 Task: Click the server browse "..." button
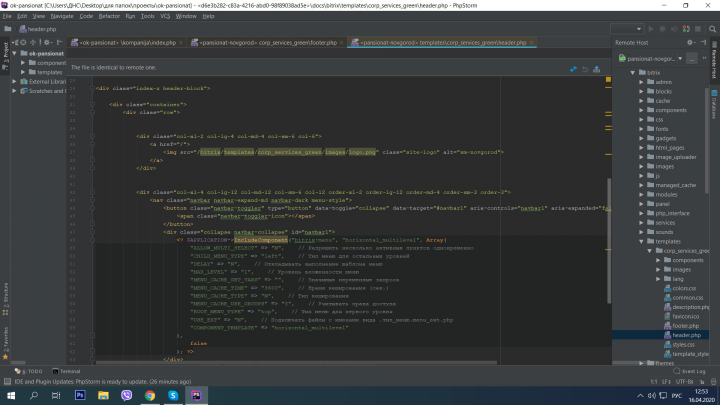pos(692,59)
